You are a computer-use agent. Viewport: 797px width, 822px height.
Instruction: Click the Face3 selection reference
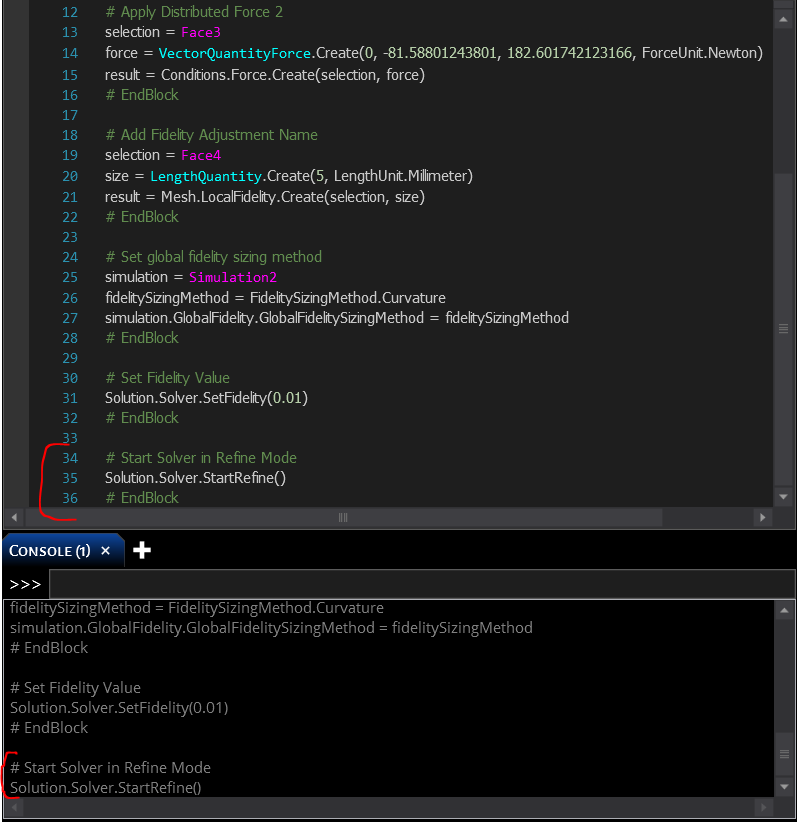[x=201, y=33]
